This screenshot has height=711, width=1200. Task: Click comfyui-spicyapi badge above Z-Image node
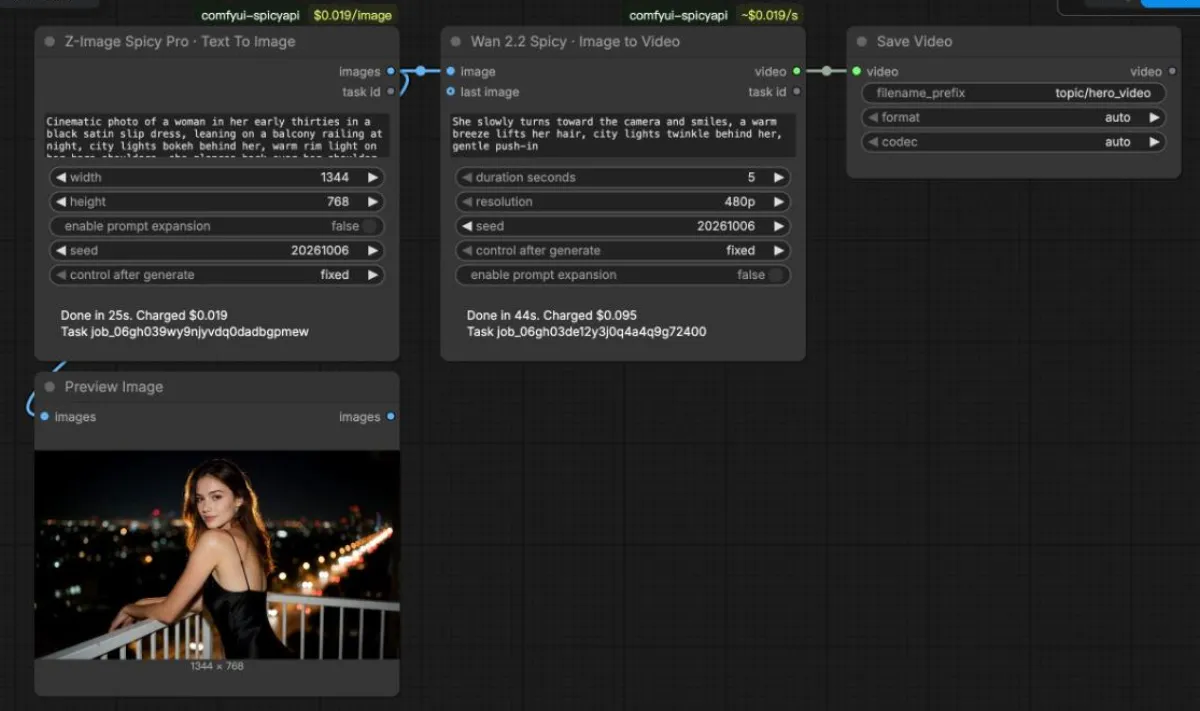point(250,15)
